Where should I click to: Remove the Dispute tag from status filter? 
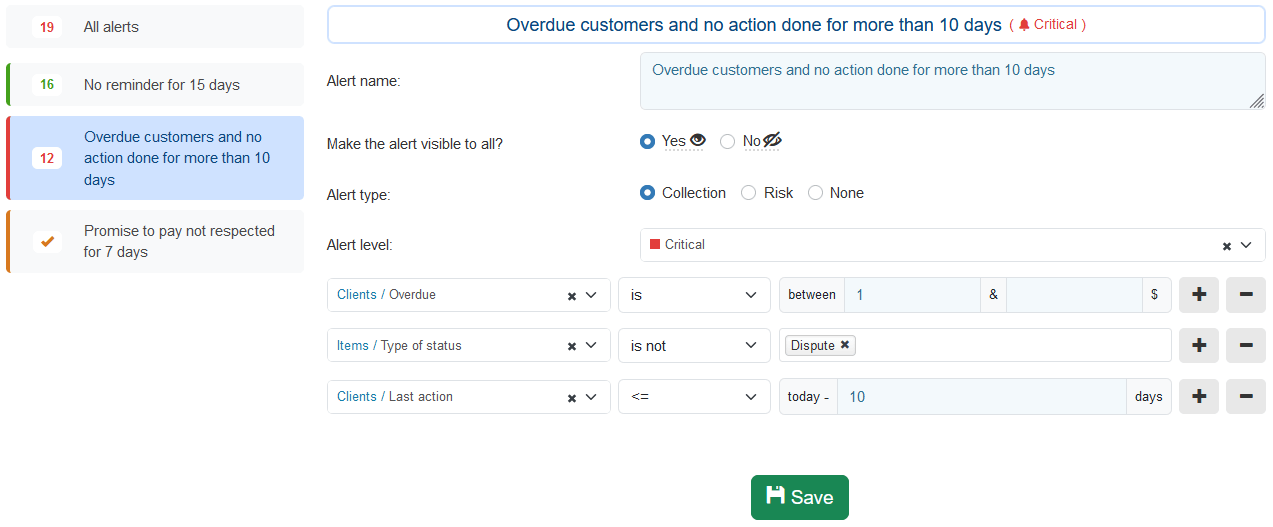(x=845, y=345)
